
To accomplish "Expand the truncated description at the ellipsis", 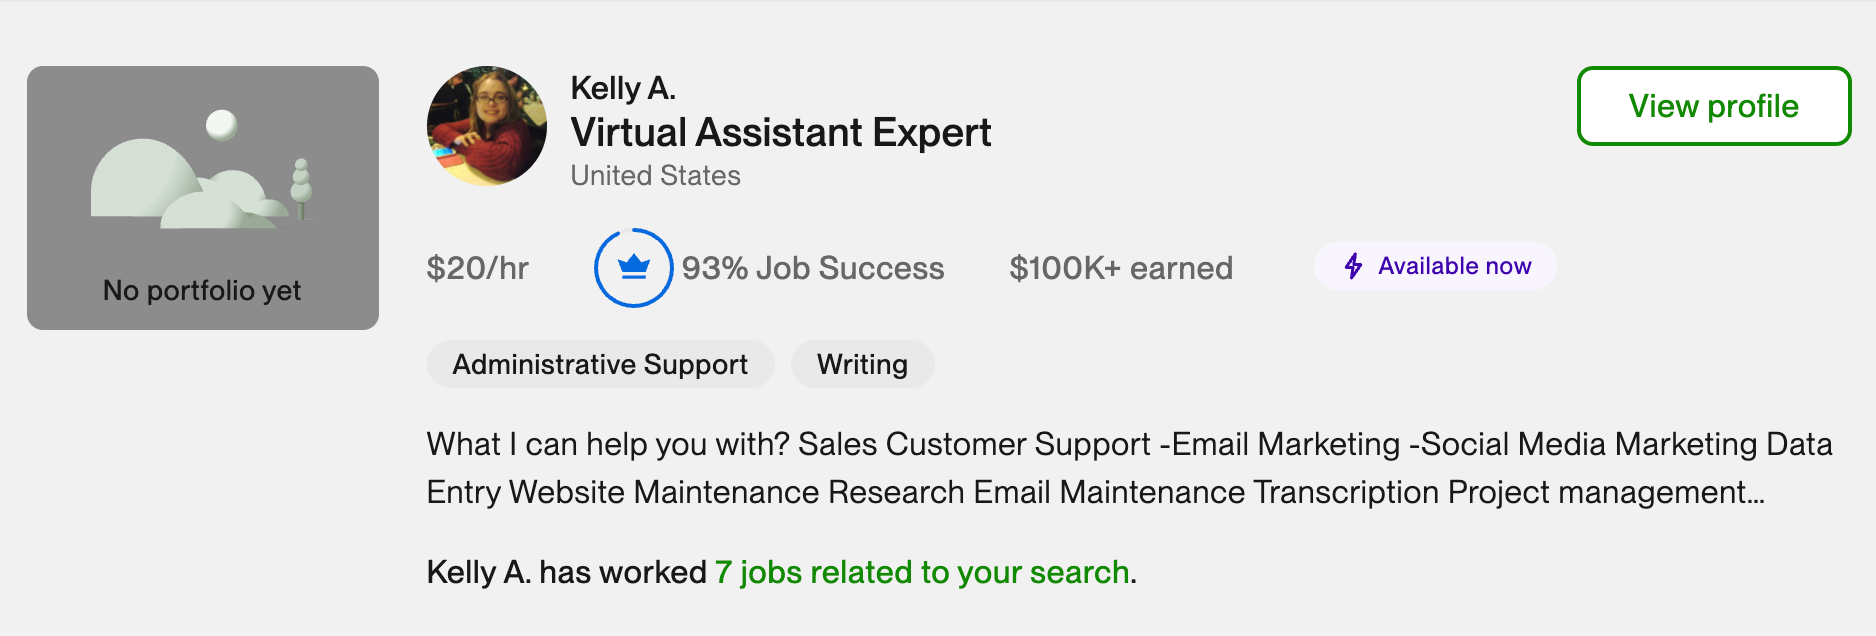I will click(1756, 493).
